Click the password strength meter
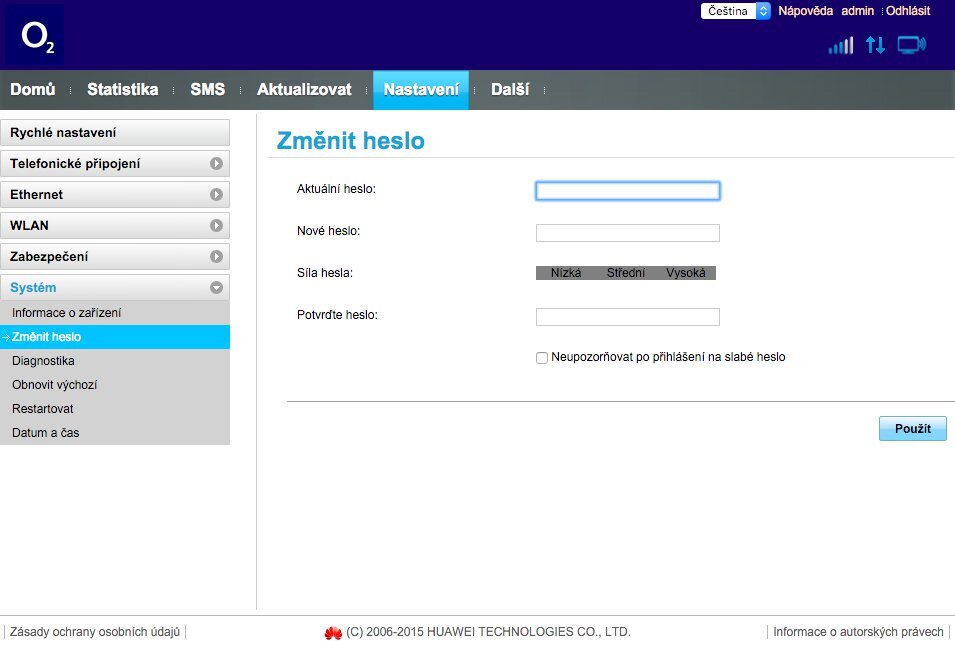Viewport: 955px width, 671px height. pos(626,272)
